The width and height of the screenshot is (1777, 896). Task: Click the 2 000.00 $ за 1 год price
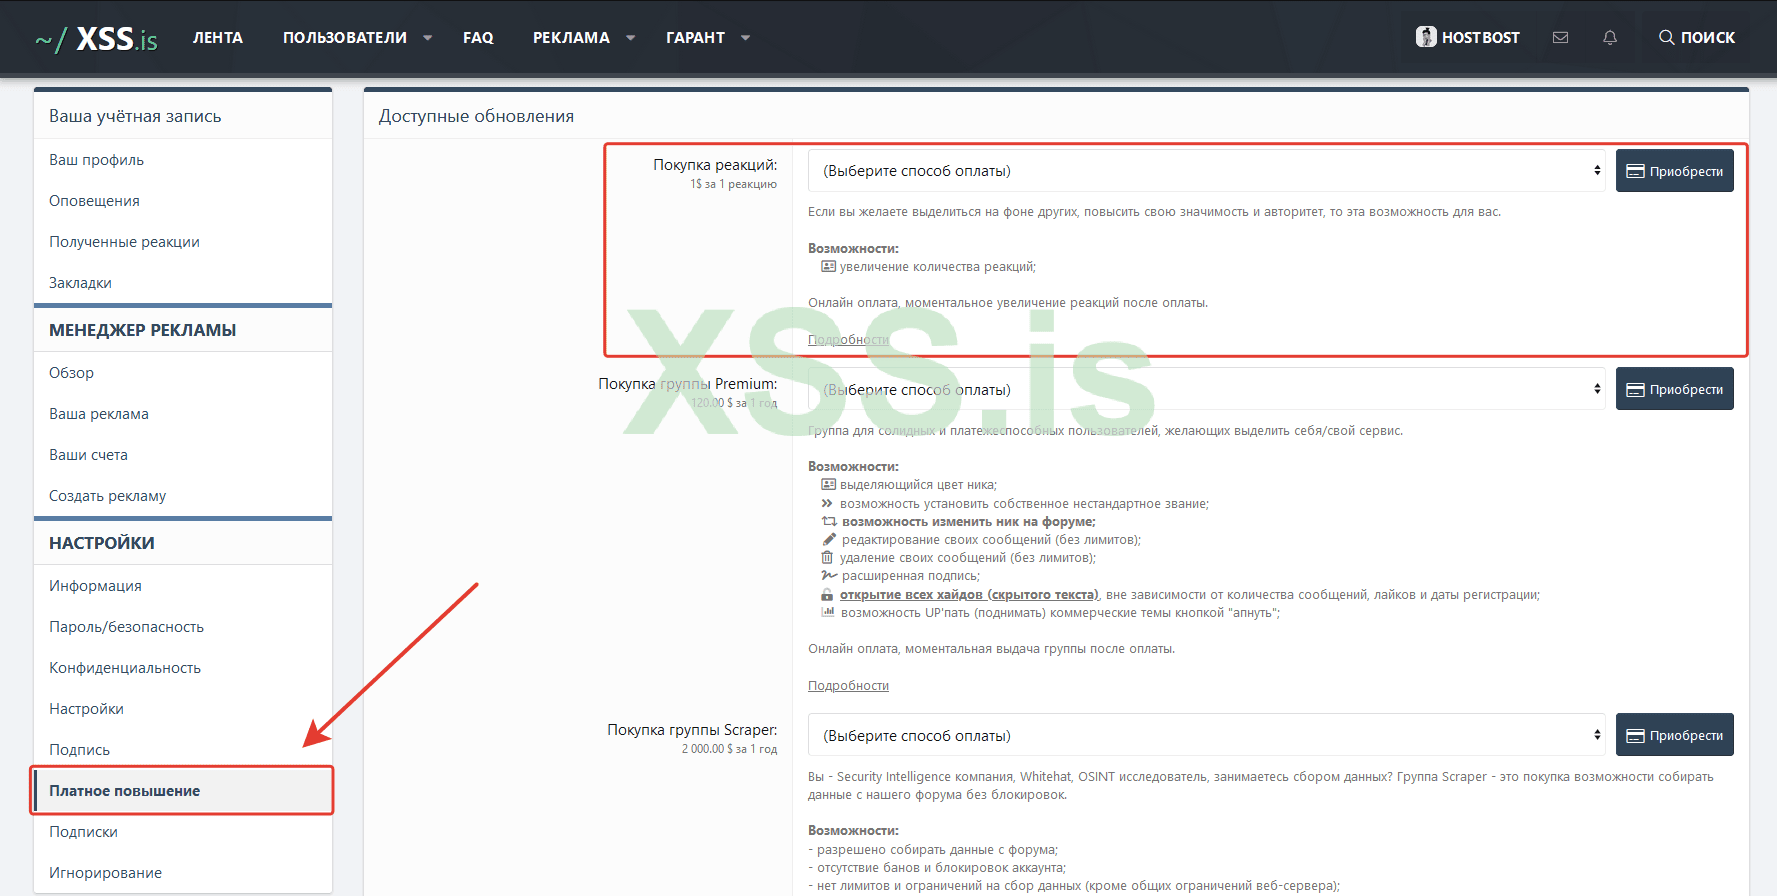729,749
